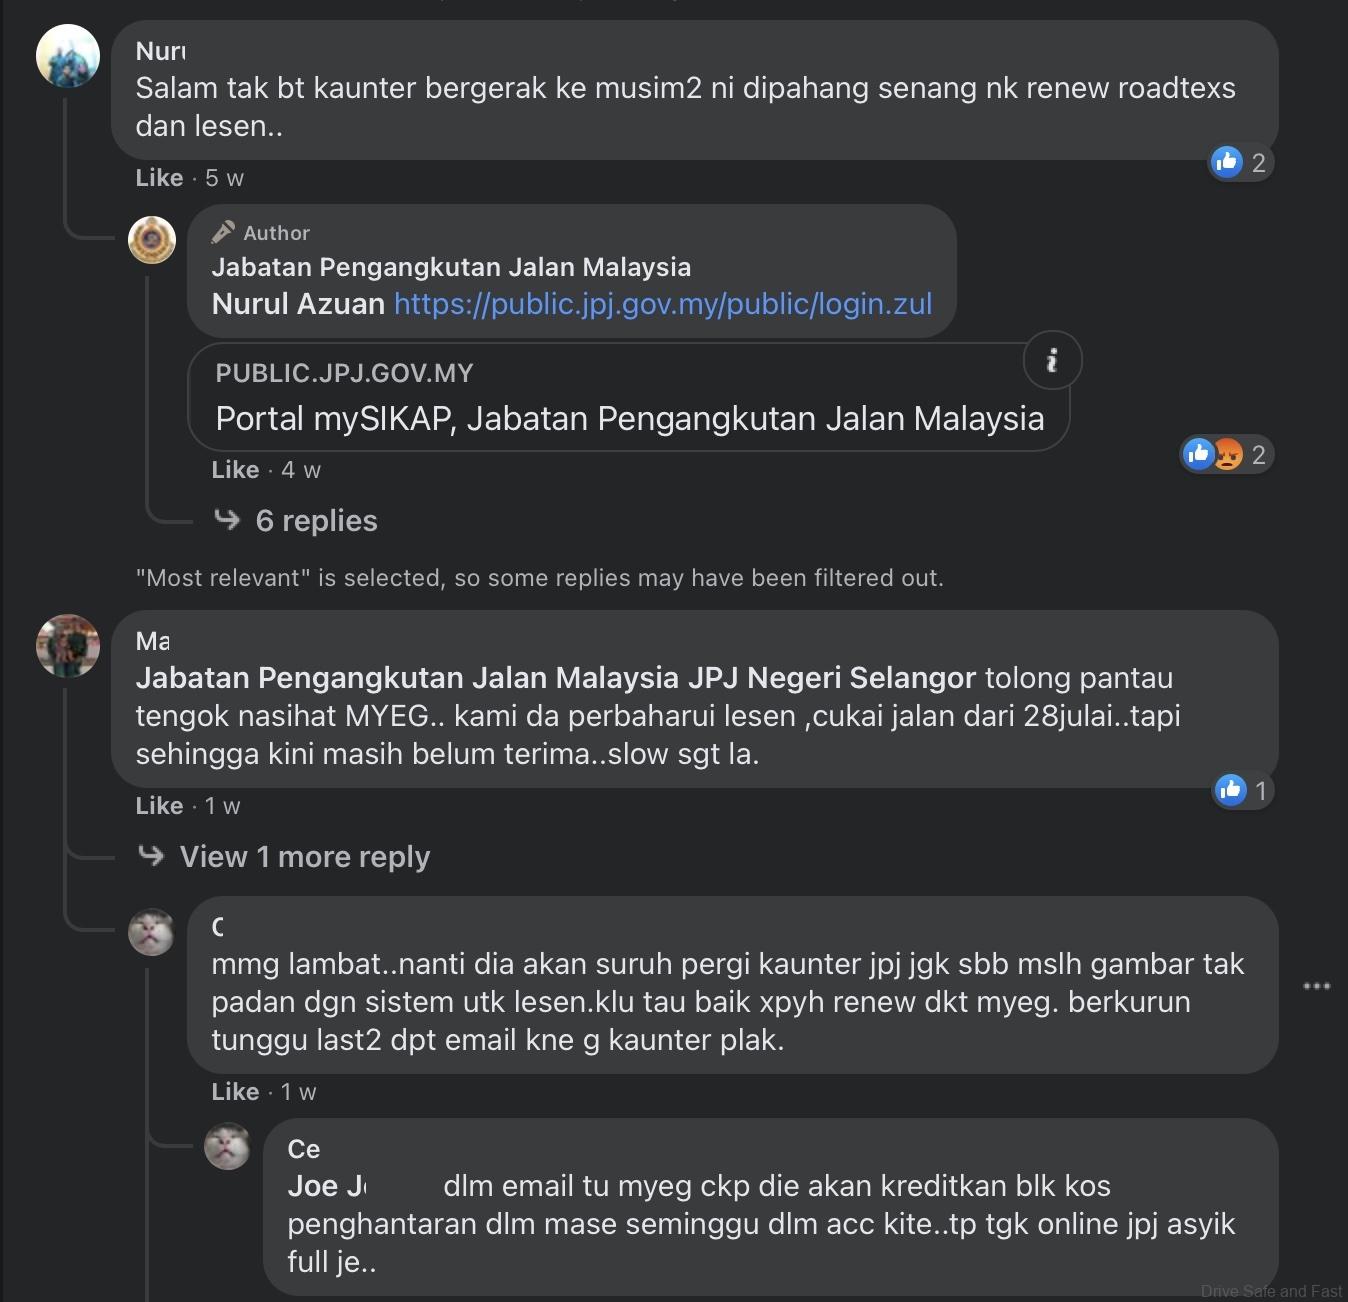This screenshot has height=1302, width=1348.
Task: Expand View 1 more reply
Action: pos(305,856)
